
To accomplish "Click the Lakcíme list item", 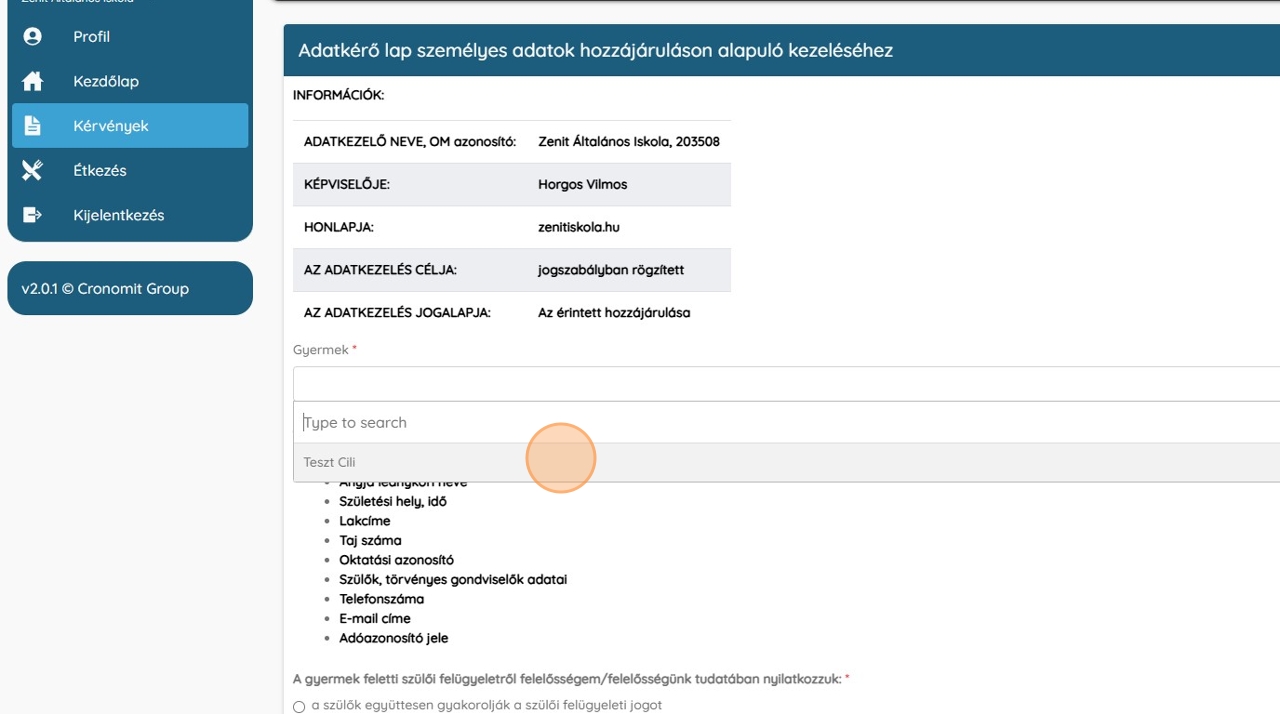I will [x=365, y=521].
